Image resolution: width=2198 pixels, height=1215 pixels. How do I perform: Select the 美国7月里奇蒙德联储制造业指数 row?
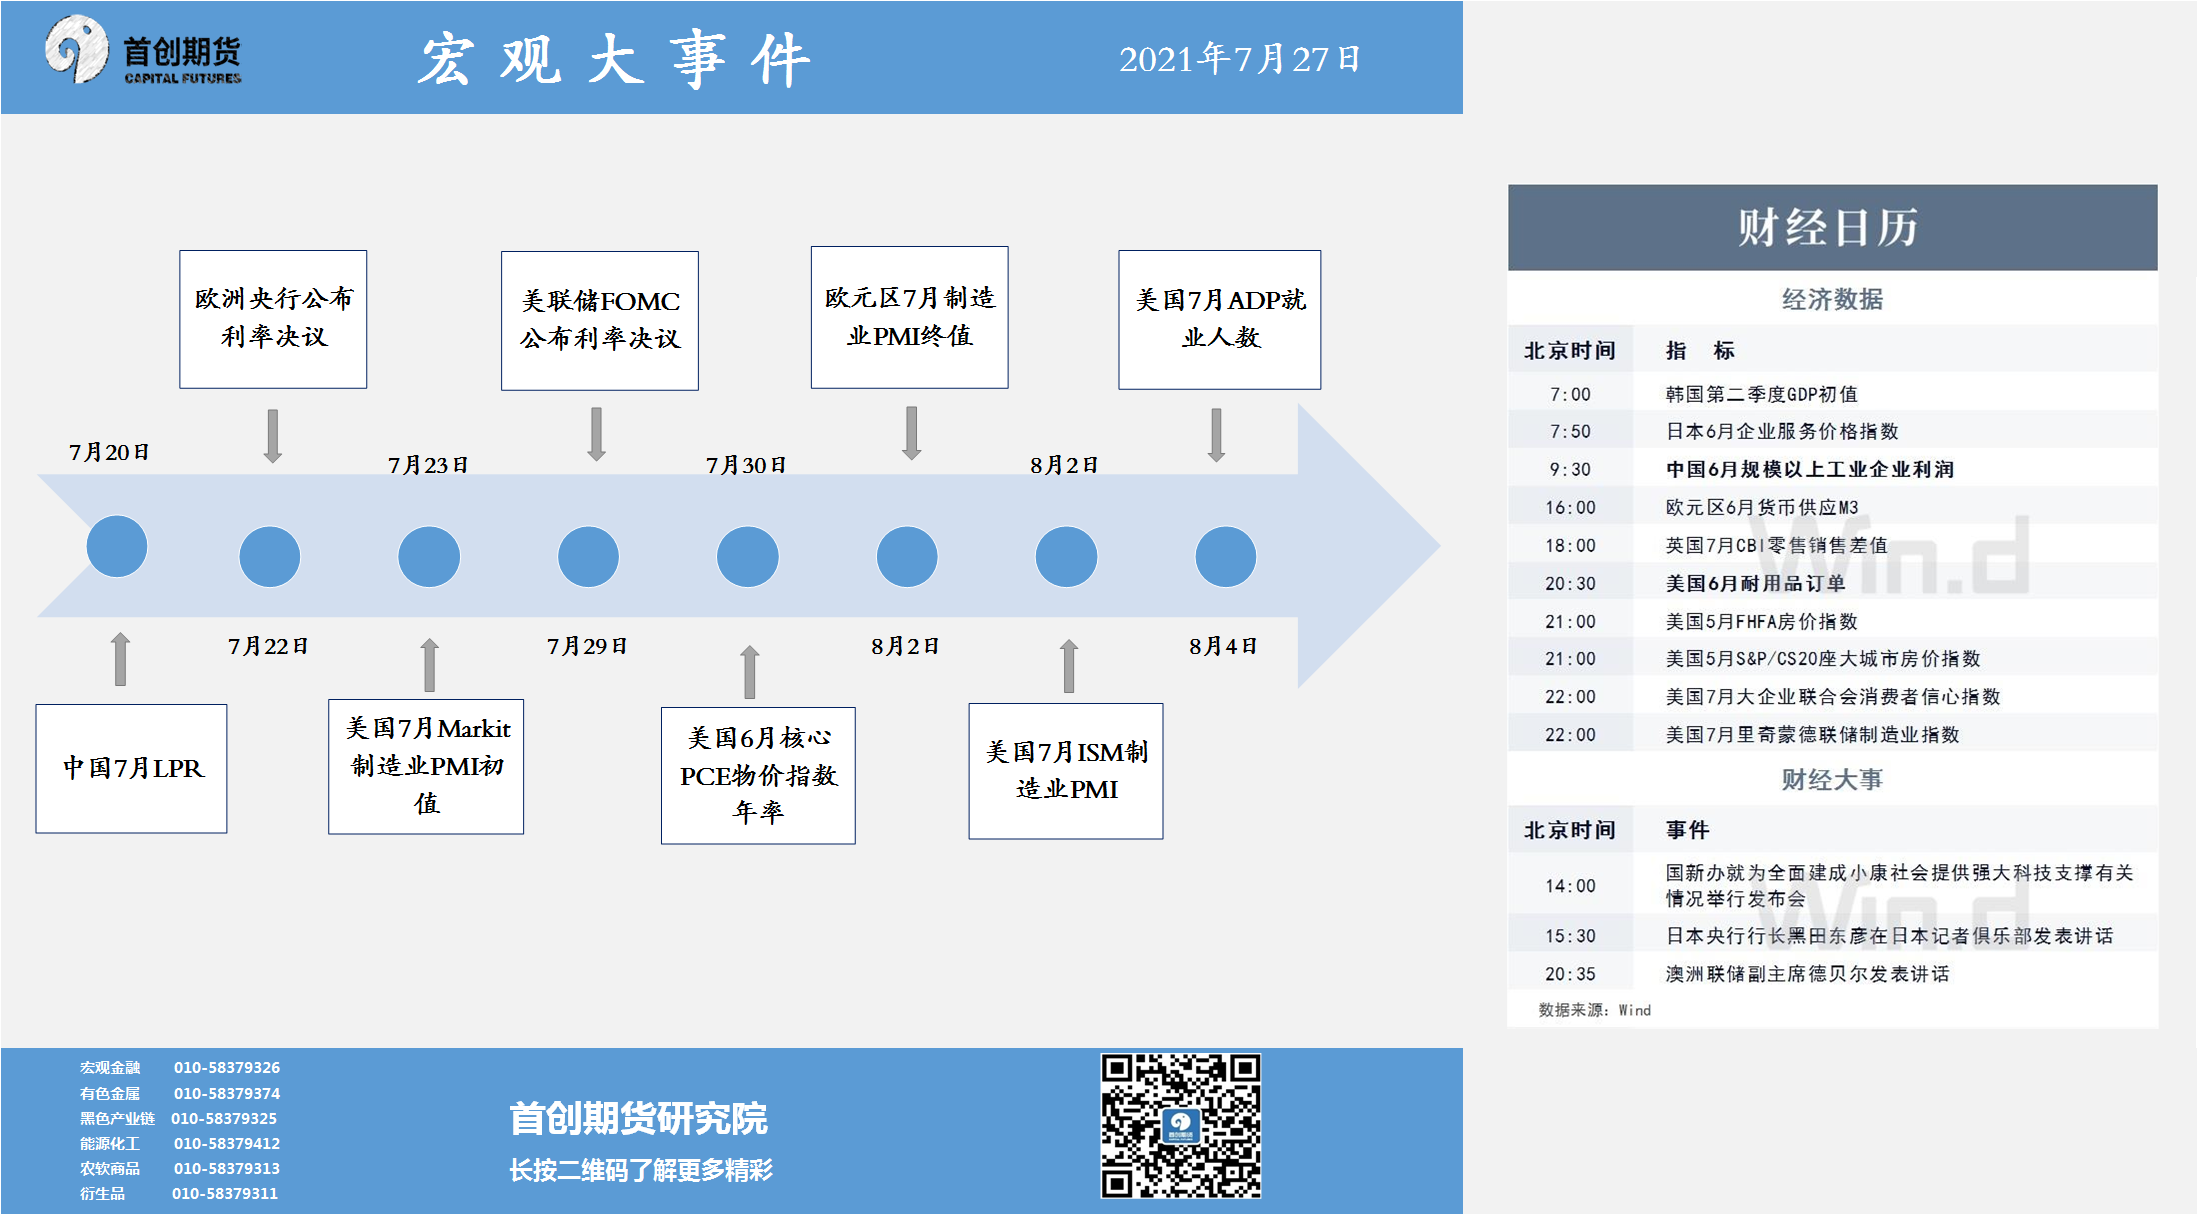1832,734
